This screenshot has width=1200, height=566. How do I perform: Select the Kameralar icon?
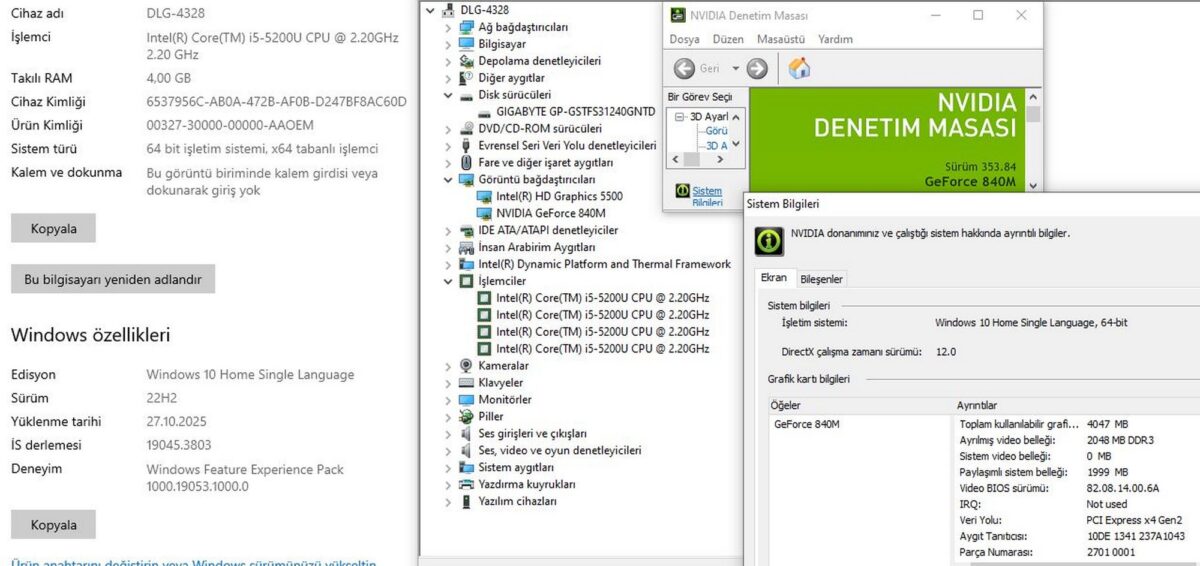(x=466, y=366)
